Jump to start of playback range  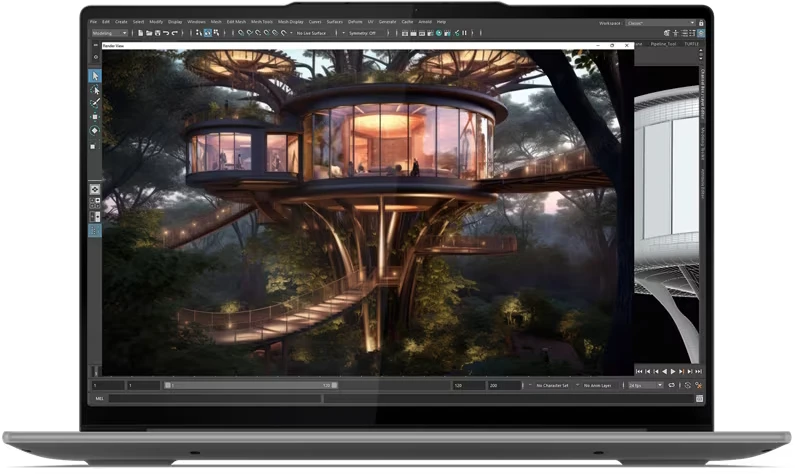640,371
